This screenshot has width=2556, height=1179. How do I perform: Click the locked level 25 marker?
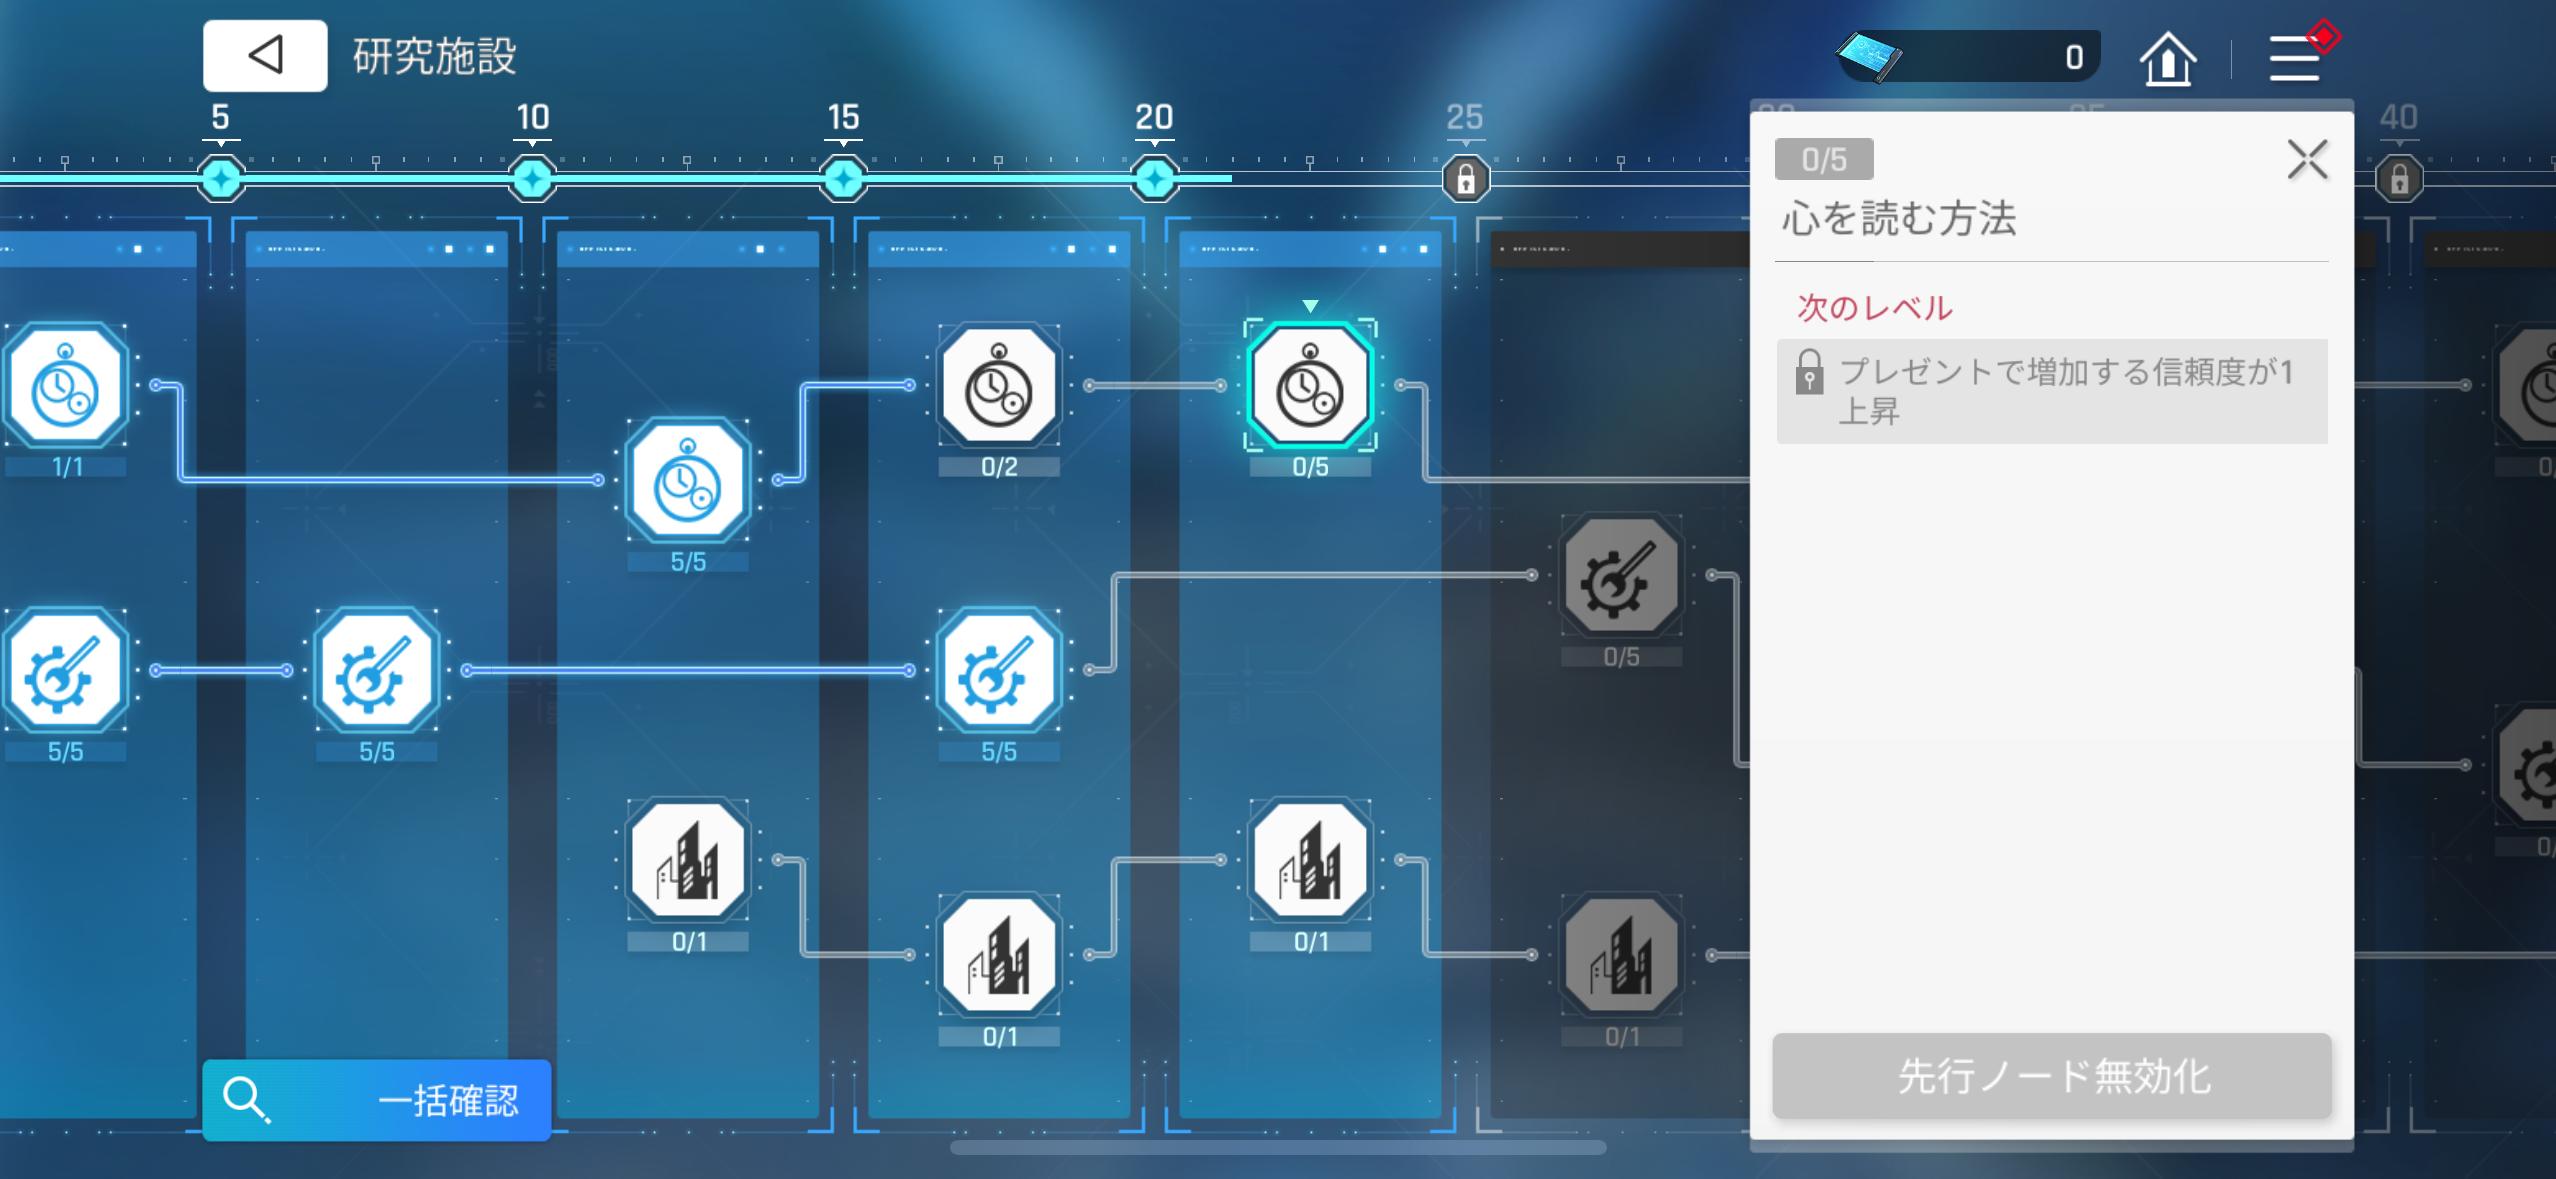click(x=1466, y=180)
